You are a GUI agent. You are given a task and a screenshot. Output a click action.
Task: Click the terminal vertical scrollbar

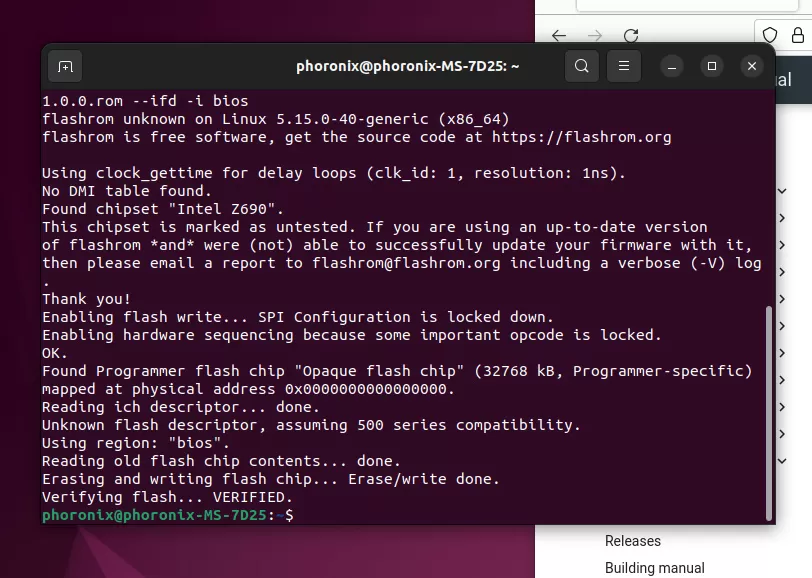tap(769, 413)
